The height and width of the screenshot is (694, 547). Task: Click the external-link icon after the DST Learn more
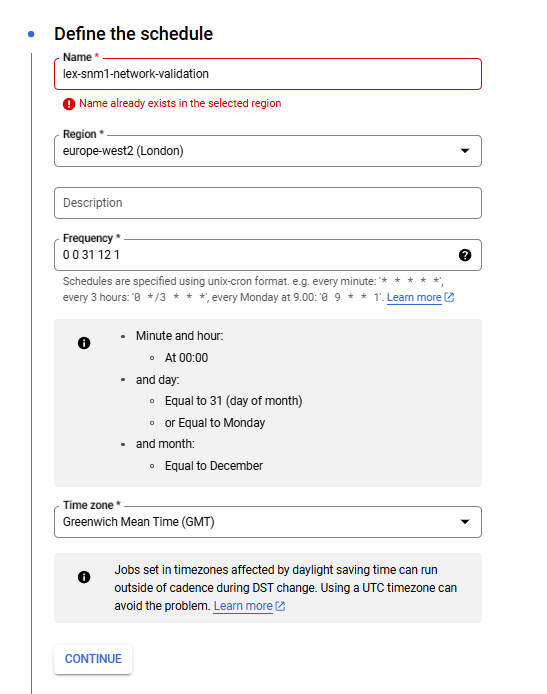(280, 606)
